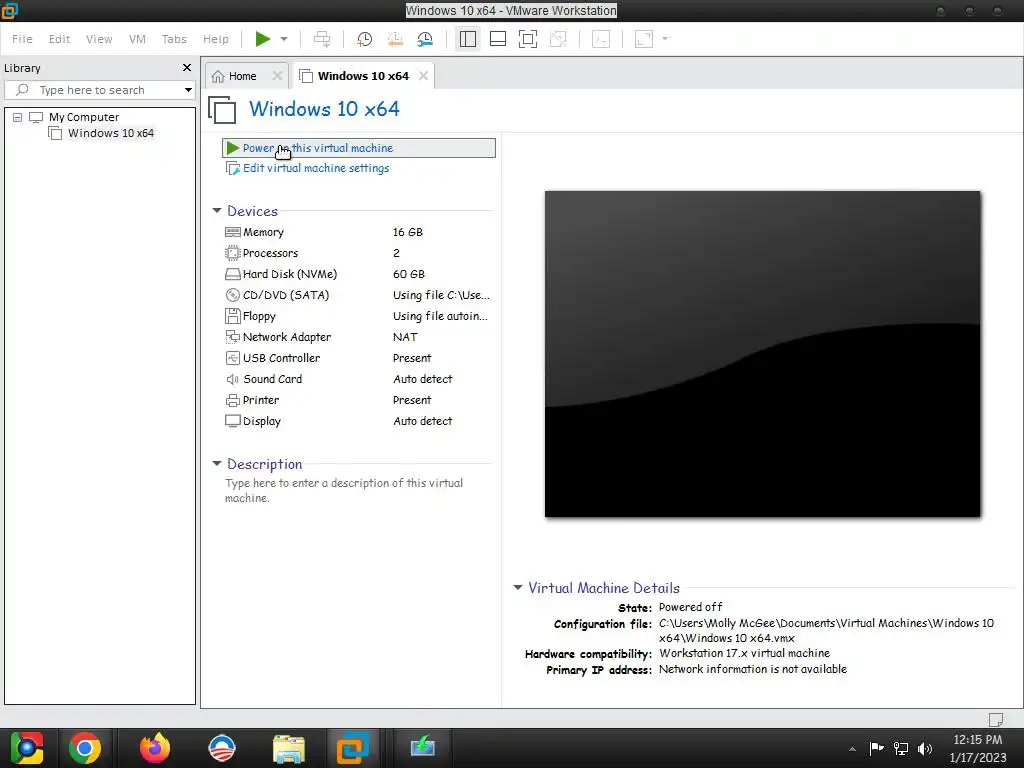Show hidden system tray icons
This screenshot has width=1024, height=768.
tap(852, 749)
